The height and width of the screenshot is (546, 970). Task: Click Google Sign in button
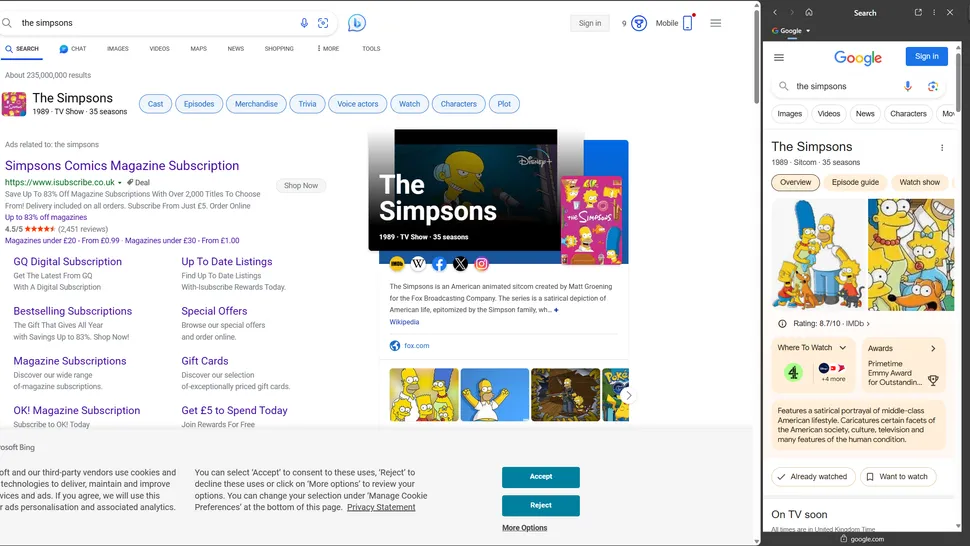[927, 56]
